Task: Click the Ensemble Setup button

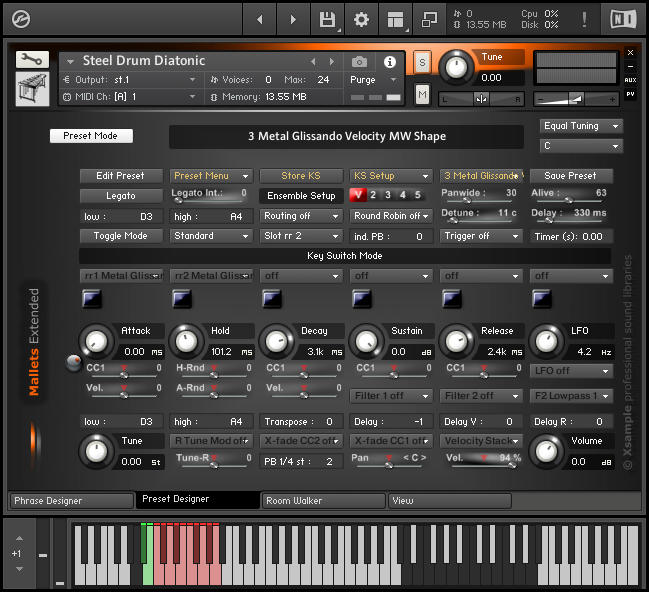Action: 301,196
